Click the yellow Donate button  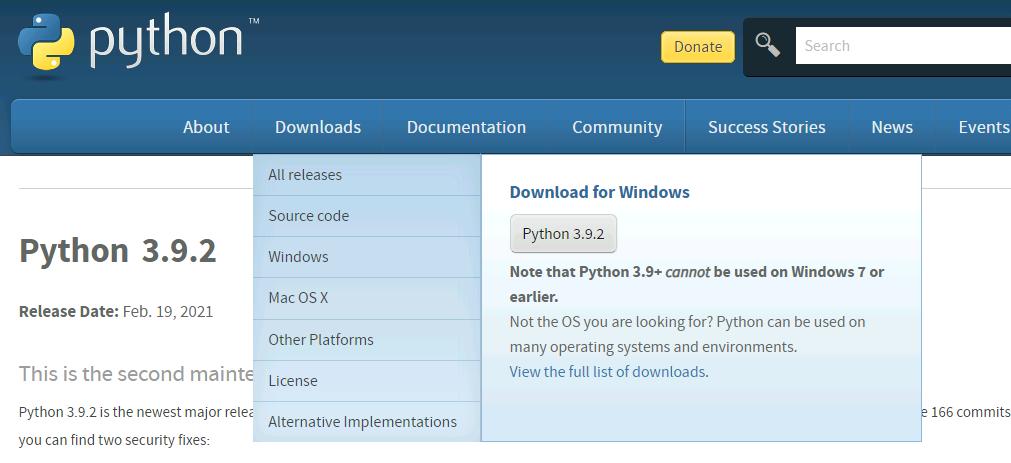(698, 47)
